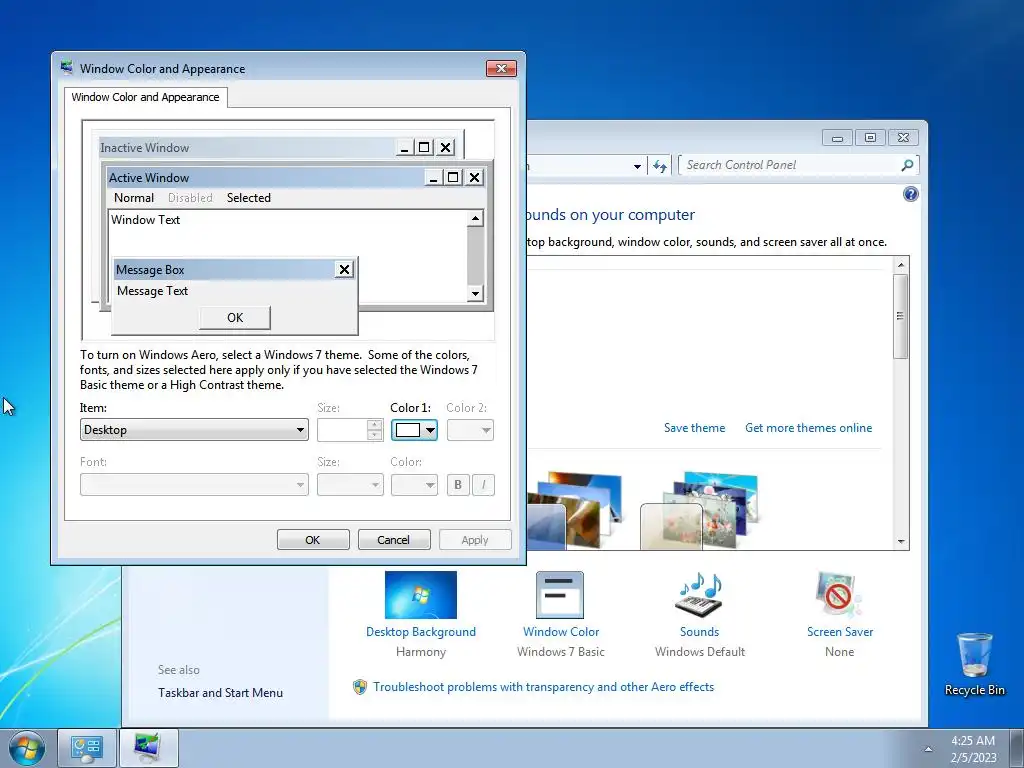Click the Windows Start orb
Screen dimensions: 1024x768
pos(27,748)
